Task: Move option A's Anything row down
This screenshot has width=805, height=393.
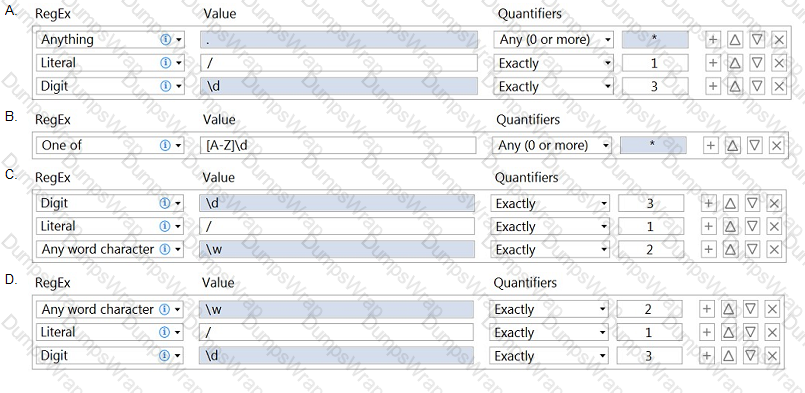Action: point(757,40)
